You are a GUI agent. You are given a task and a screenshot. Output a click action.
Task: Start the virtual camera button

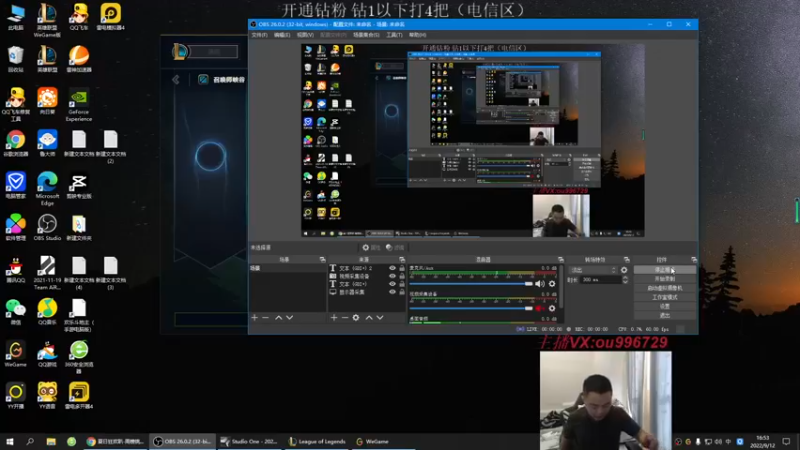click(x=664, y=288)
